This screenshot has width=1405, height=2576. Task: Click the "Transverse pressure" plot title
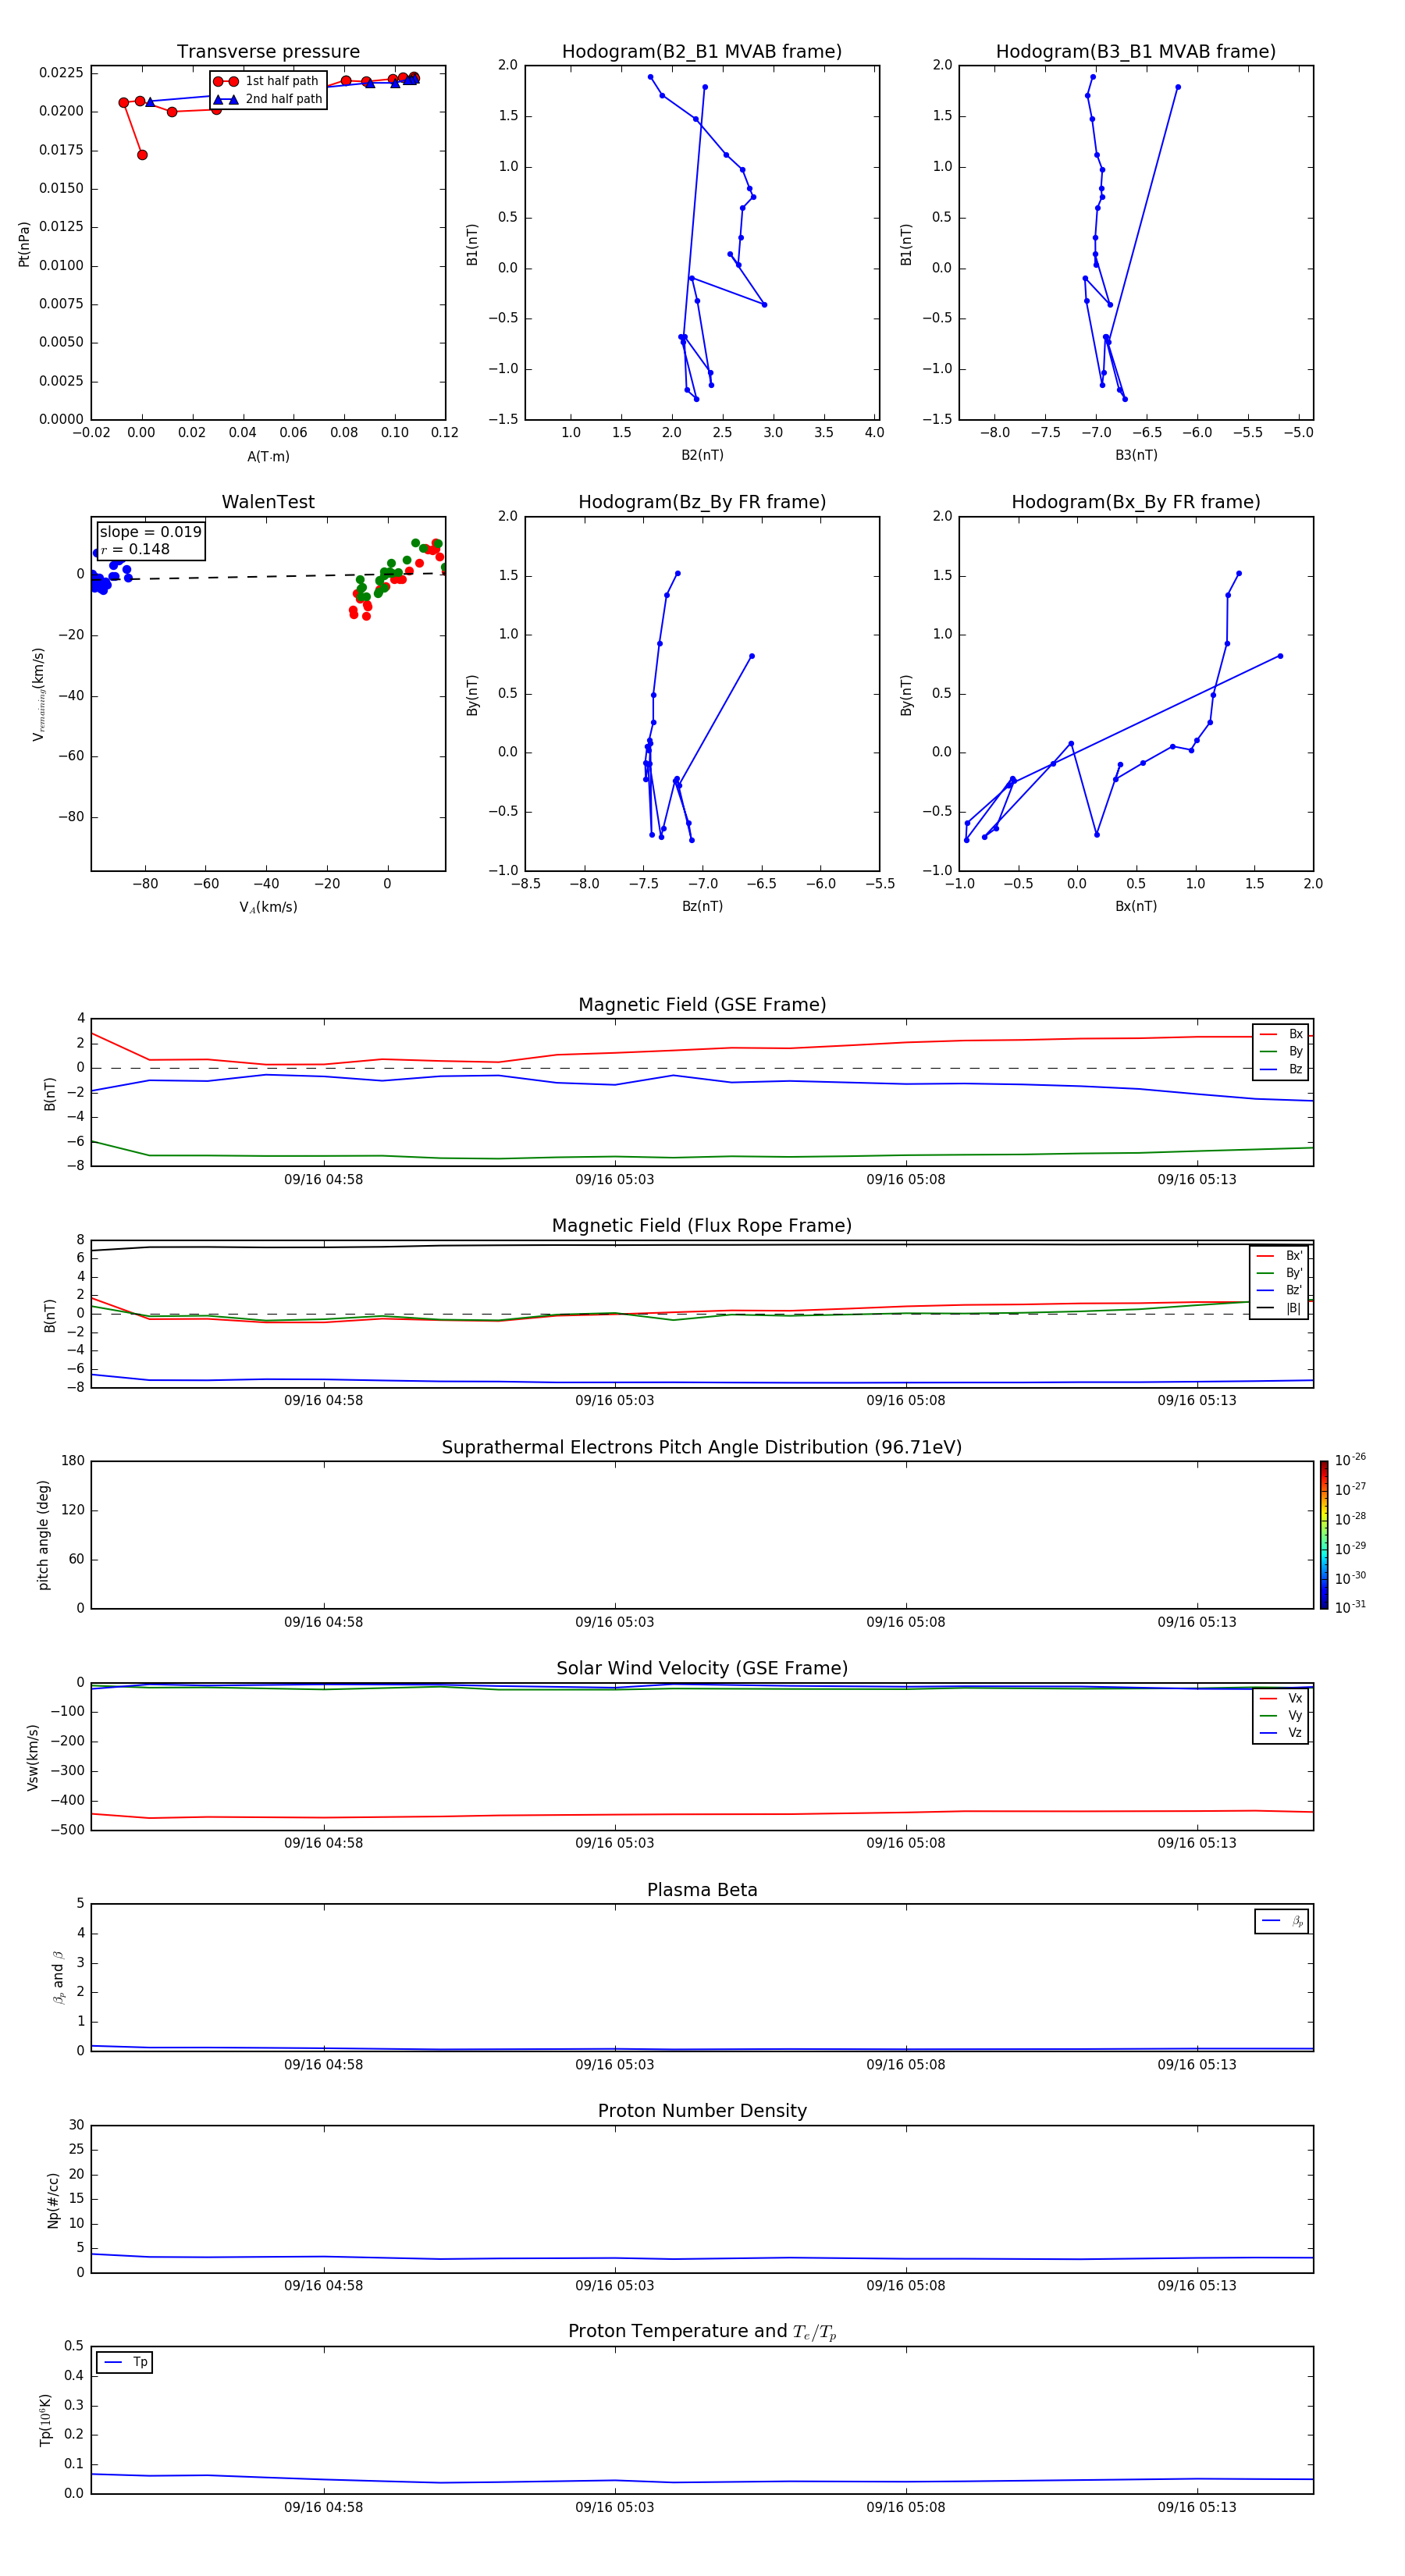pos(268,52)
